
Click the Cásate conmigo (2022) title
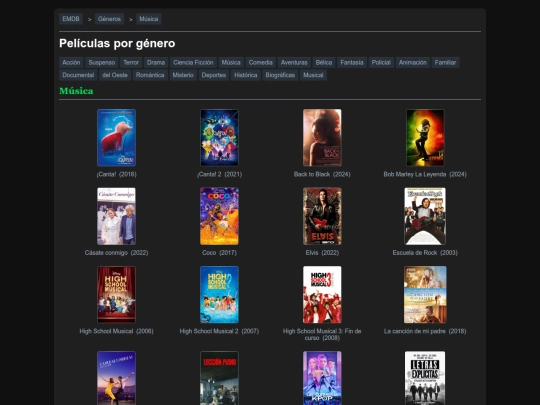coord(116,253)
